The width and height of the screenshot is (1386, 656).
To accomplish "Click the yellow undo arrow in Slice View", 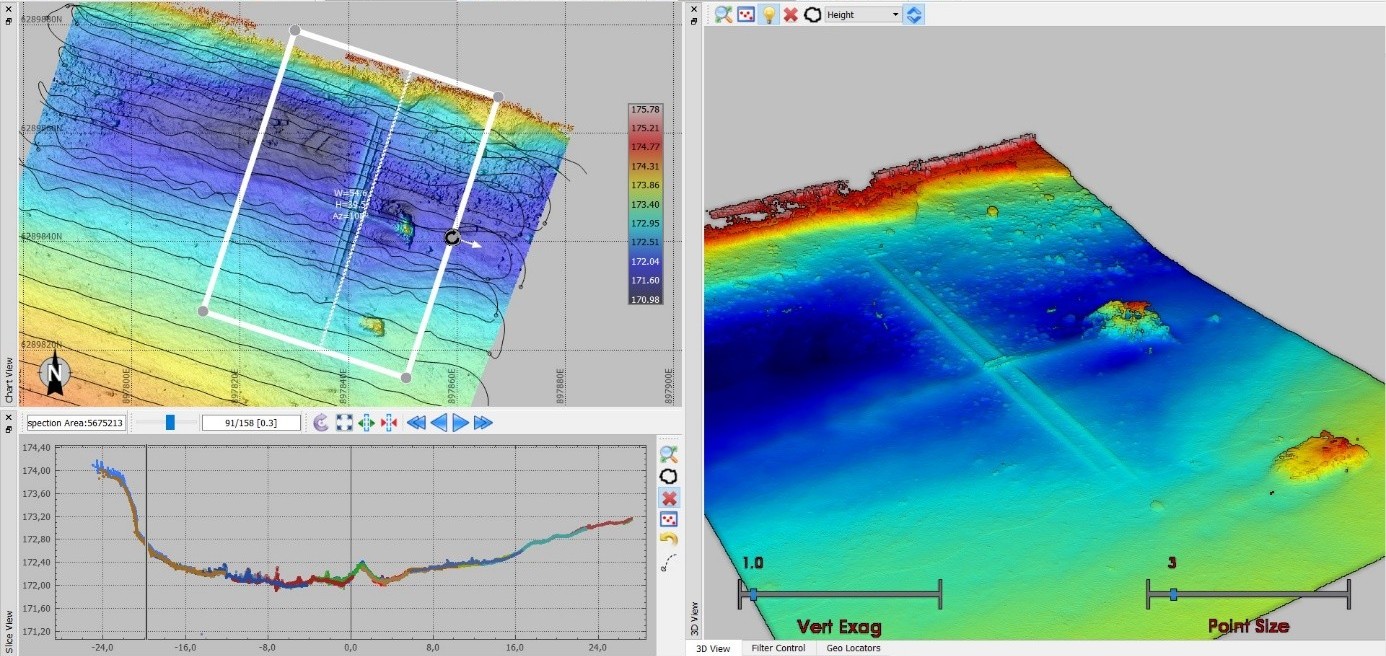I will click(x=669, y=539).
